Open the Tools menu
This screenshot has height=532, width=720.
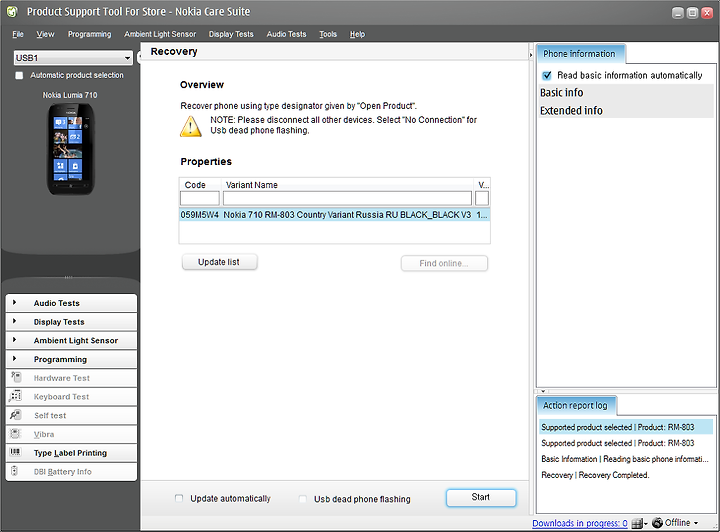coord(328,34)
